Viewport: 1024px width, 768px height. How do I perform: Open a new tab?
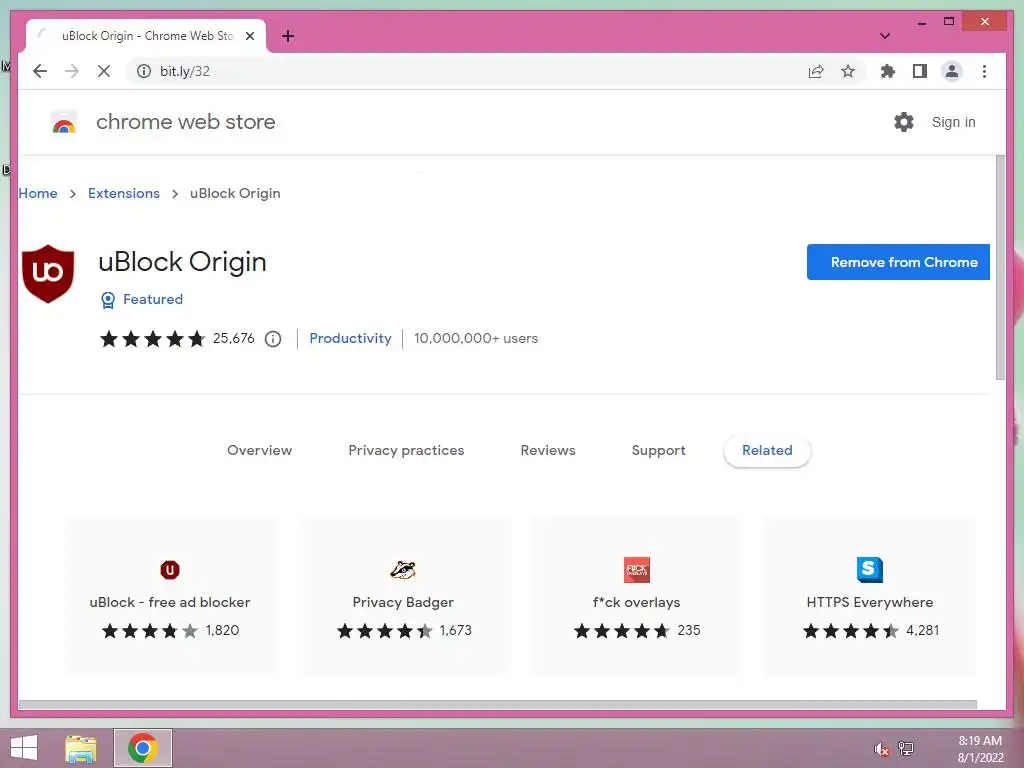(288, 36)
